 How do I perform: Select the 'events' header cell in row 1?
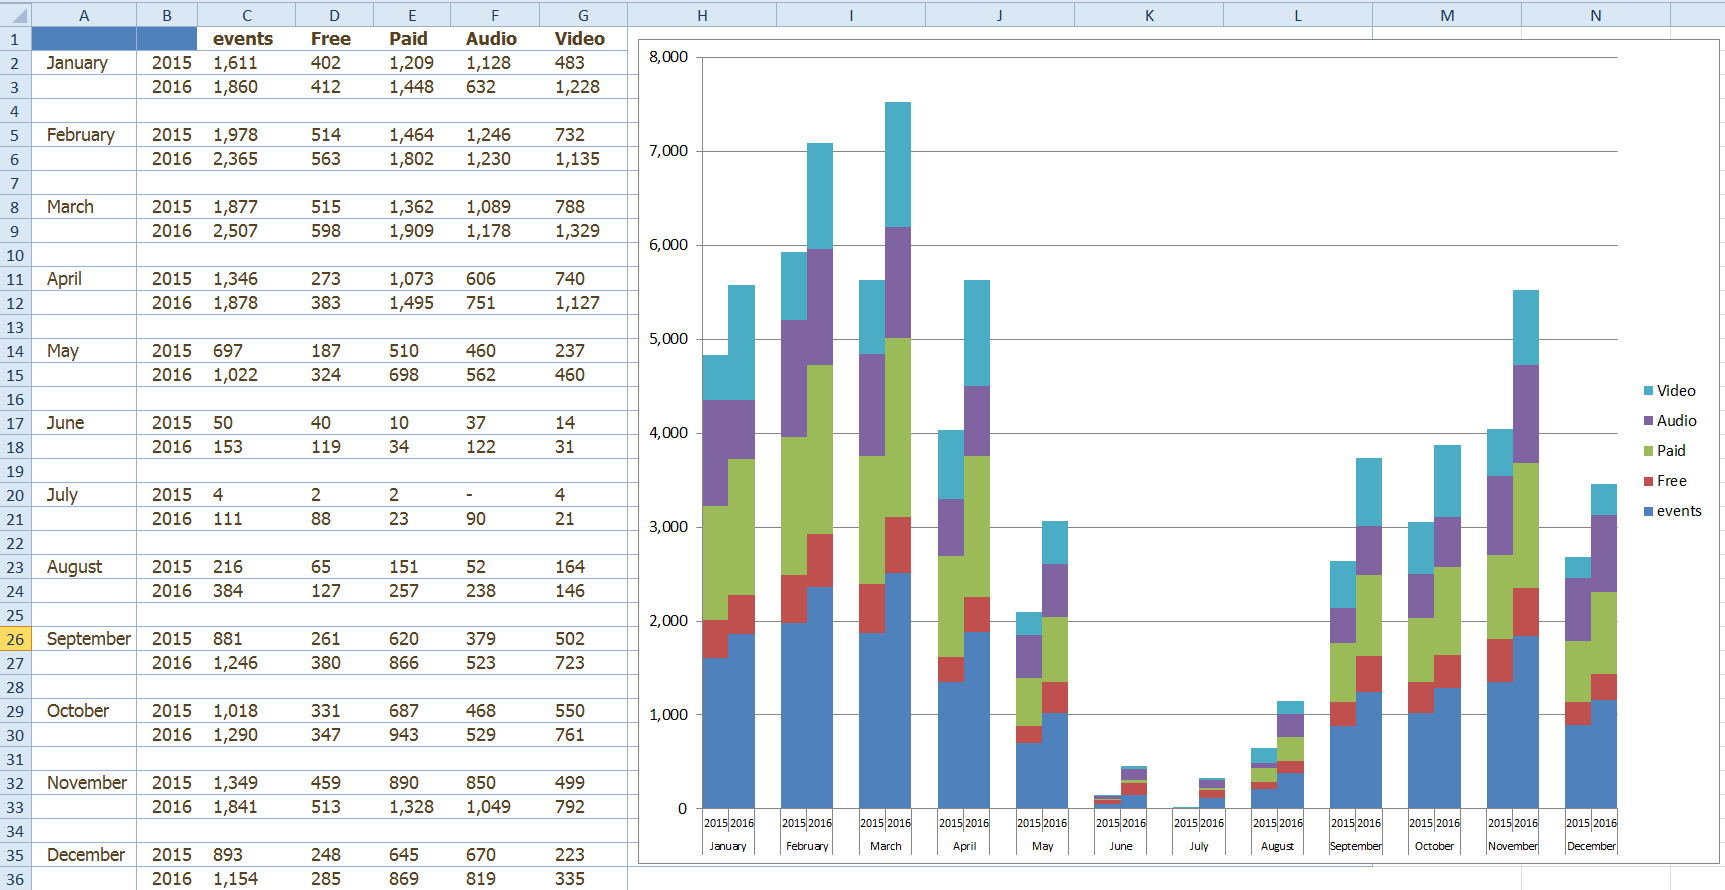tap(243, 39)
